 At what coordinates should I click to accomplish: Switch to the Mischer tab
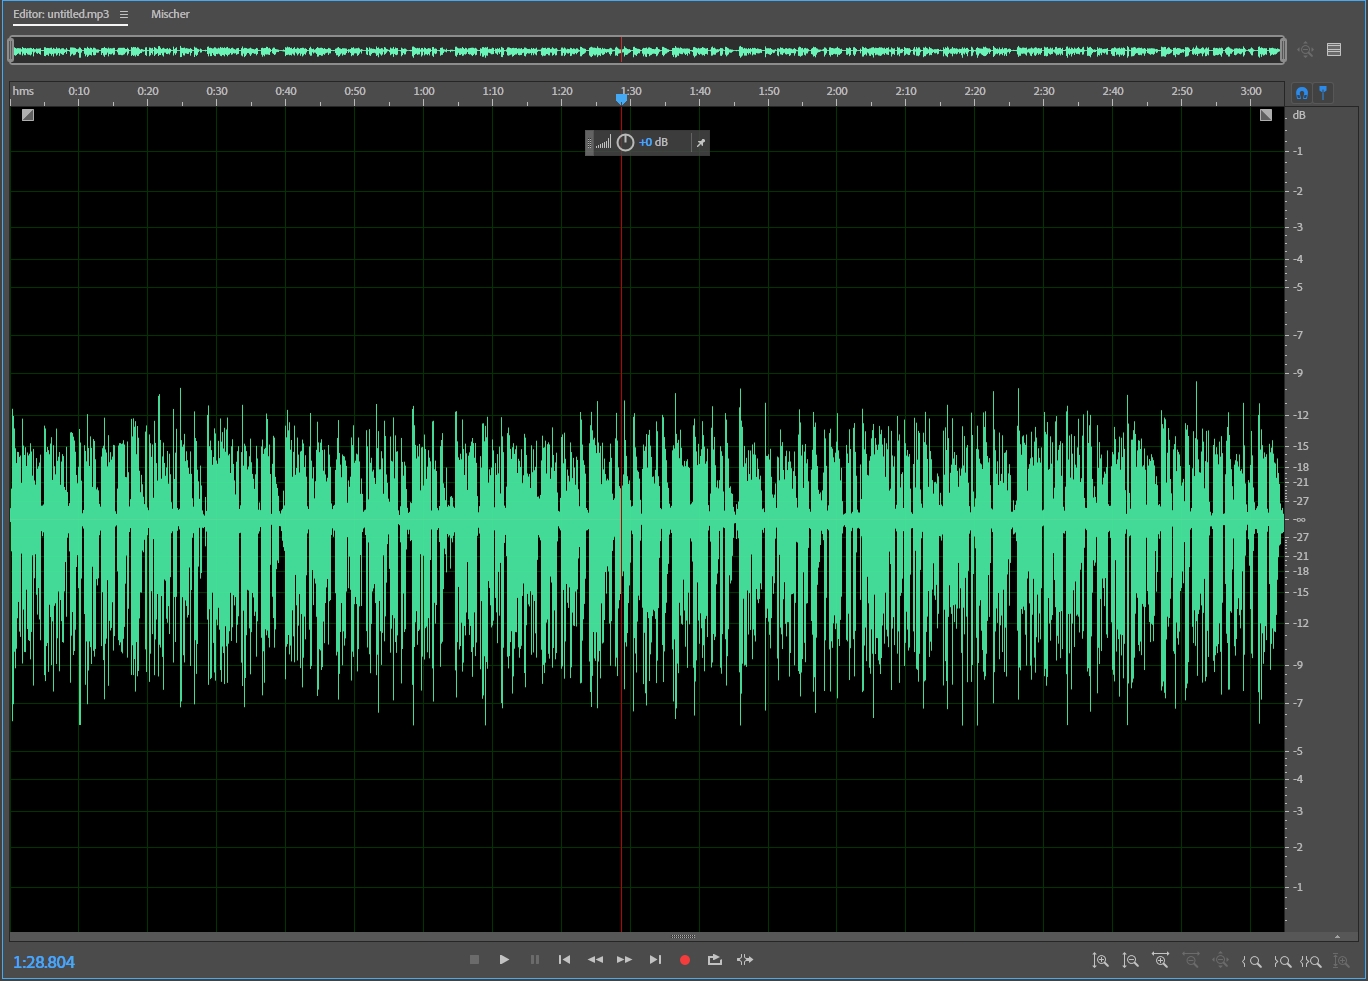[x=170, y=14]
